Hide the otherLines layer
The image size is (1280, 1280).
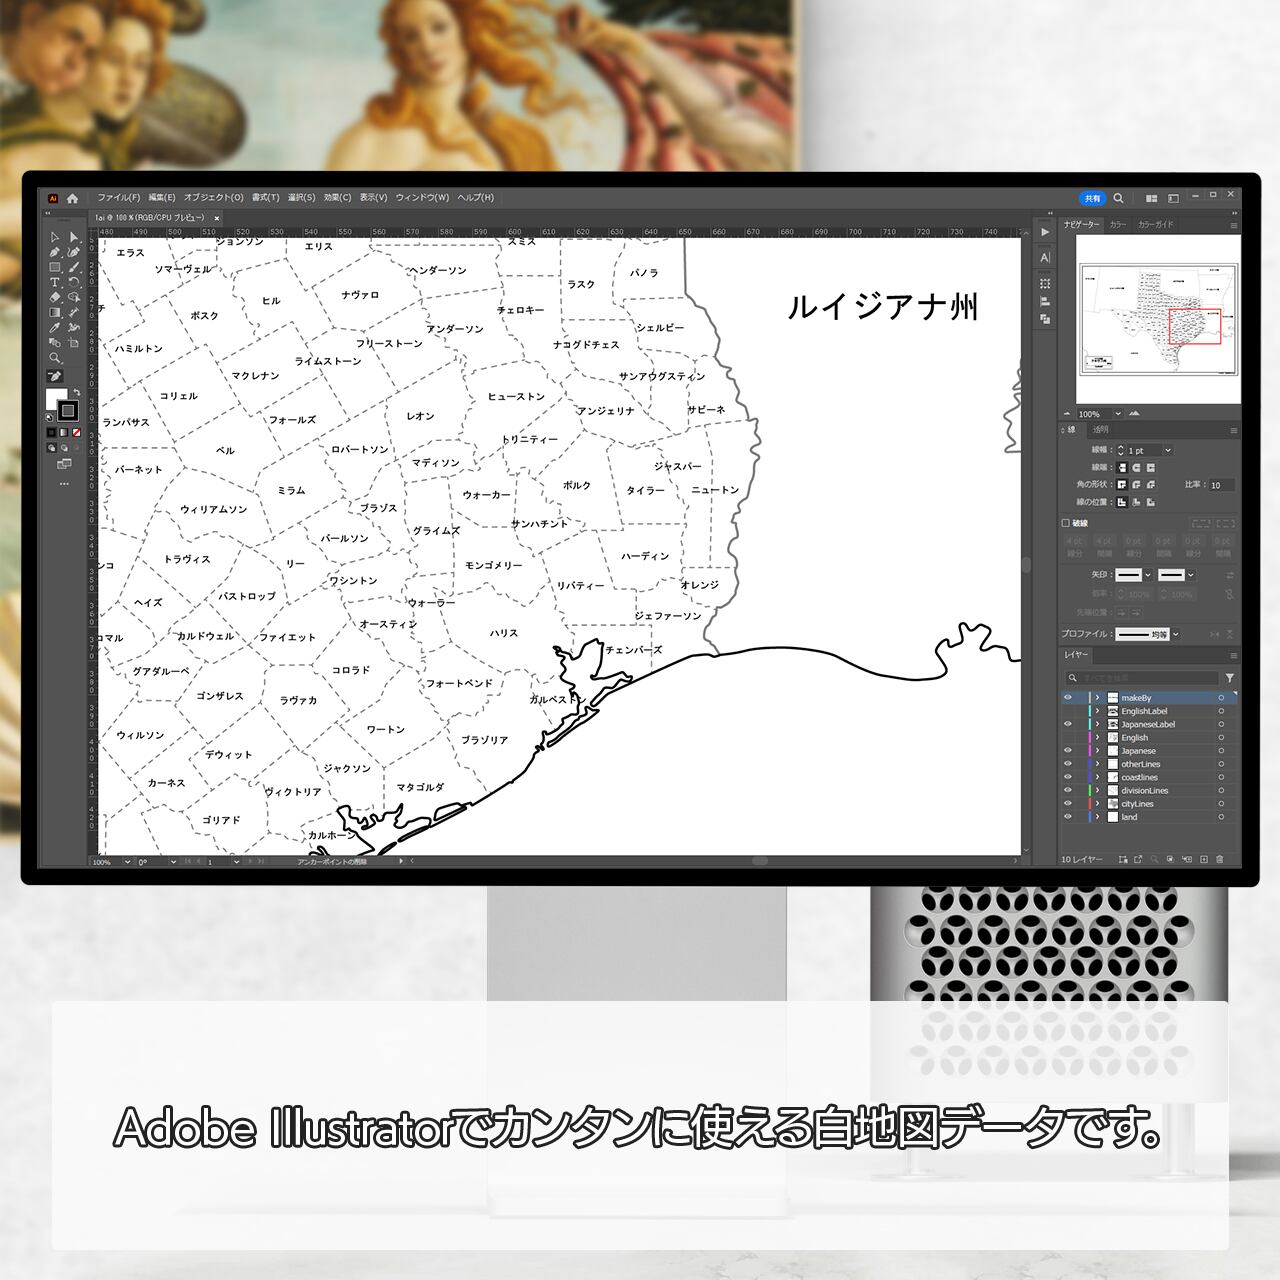(1068, 764)
